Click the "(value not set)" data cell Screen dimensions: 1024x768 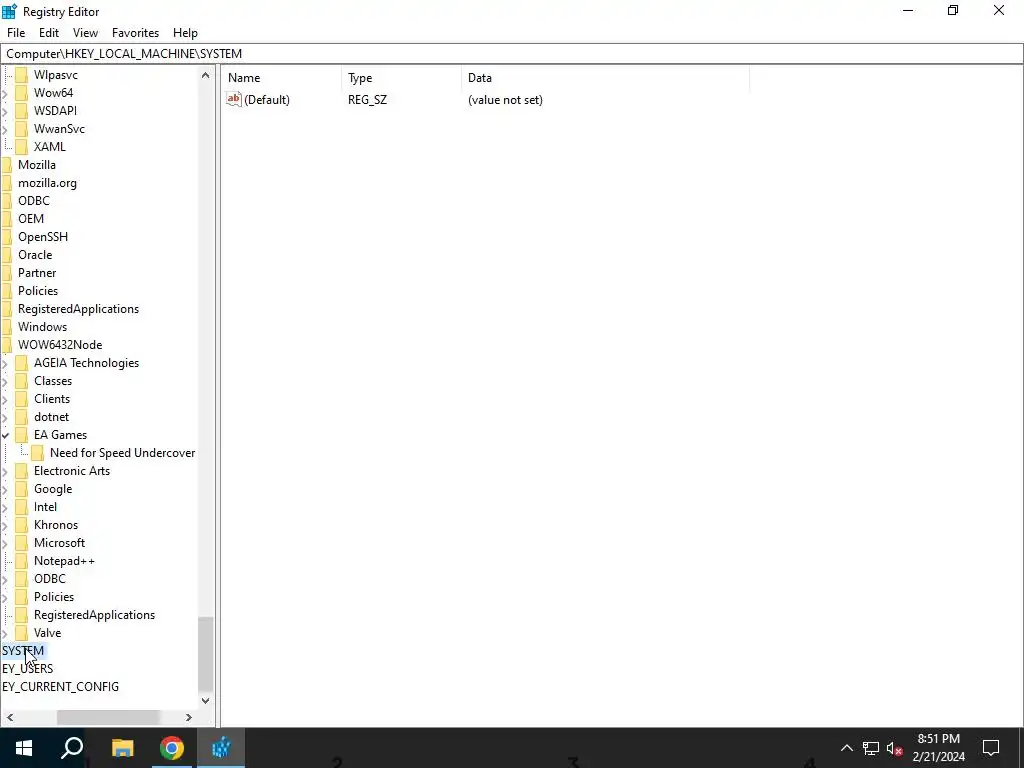pyautogui.click(x=505, y=100)
